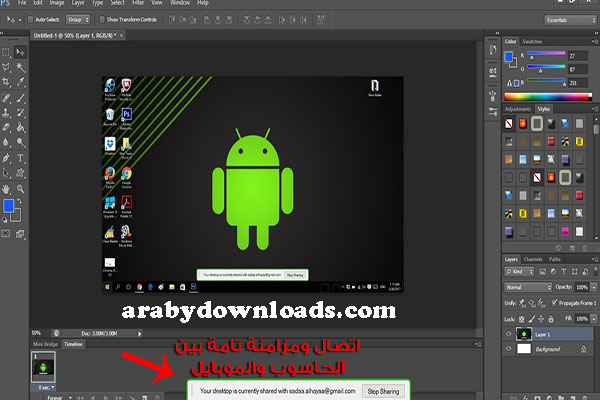This screenshot has width=600, height=400.
Task: Click the lock transparent pixels icon
Action: click(521, 319)
